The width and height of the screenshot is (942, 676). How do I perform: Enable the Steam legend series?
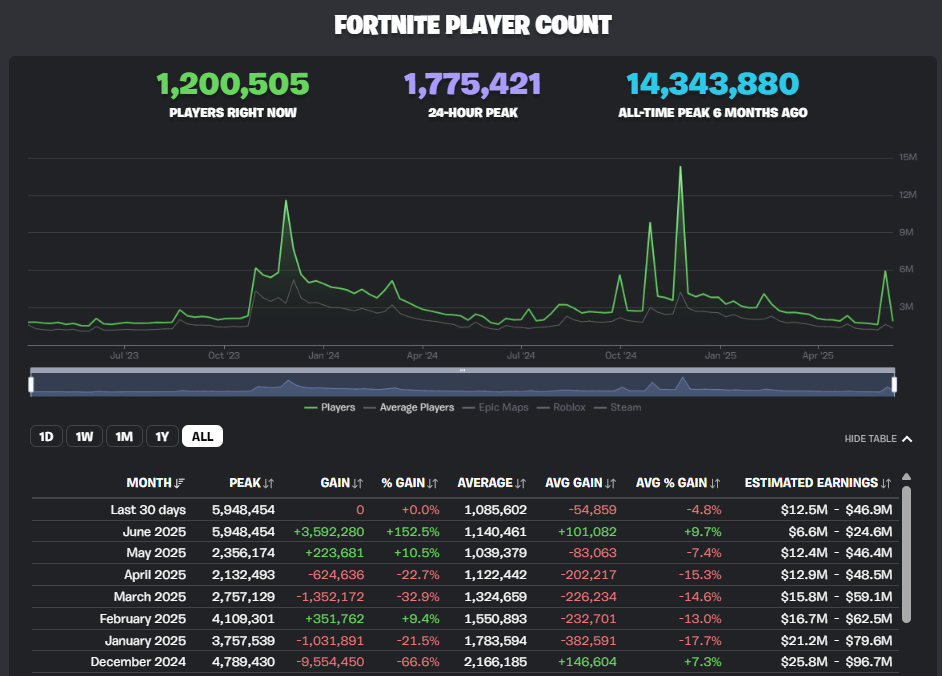(x=618, y=407)
